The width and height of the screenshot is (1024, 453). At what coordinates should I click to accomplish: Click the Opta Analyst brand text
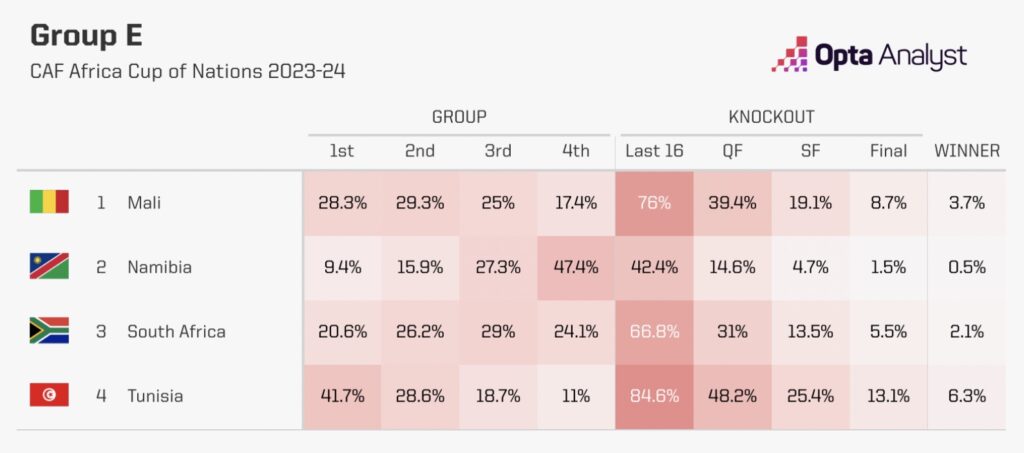pos(893,56)
